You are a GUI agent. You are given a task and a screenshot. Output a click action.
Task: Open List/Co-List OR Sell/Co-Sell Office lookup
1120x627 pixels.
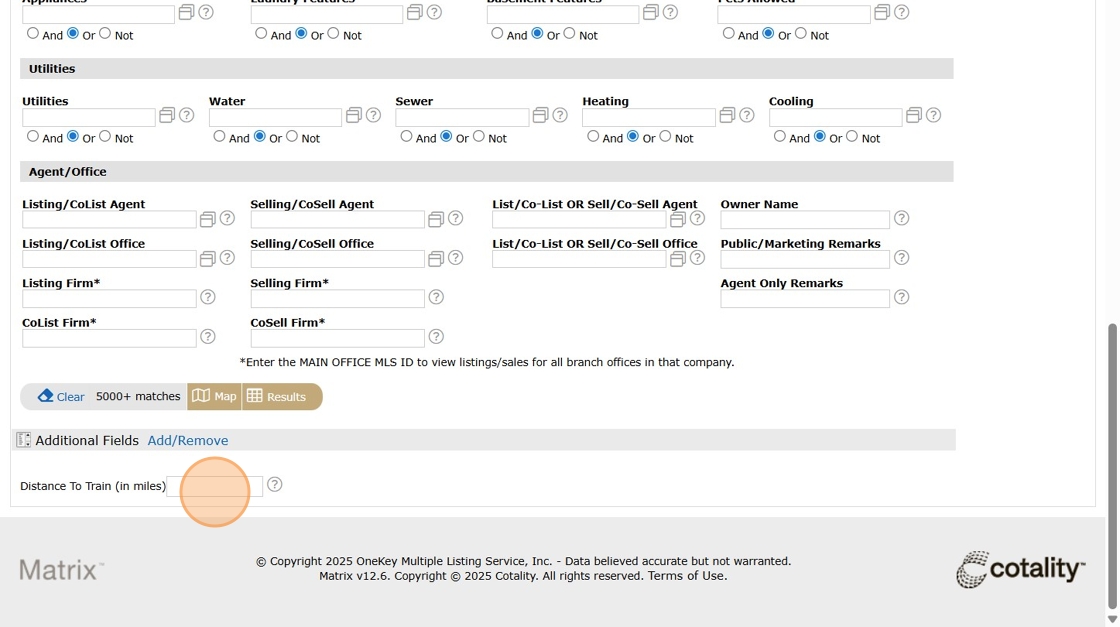click(677, 259)
